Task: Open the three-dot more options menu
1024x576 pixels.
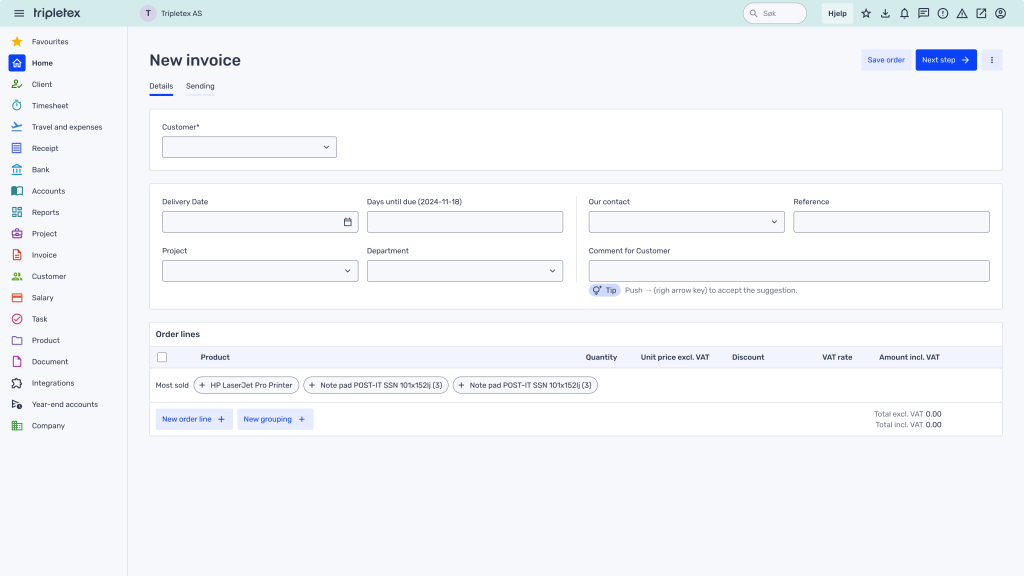Action: [992, 60]
